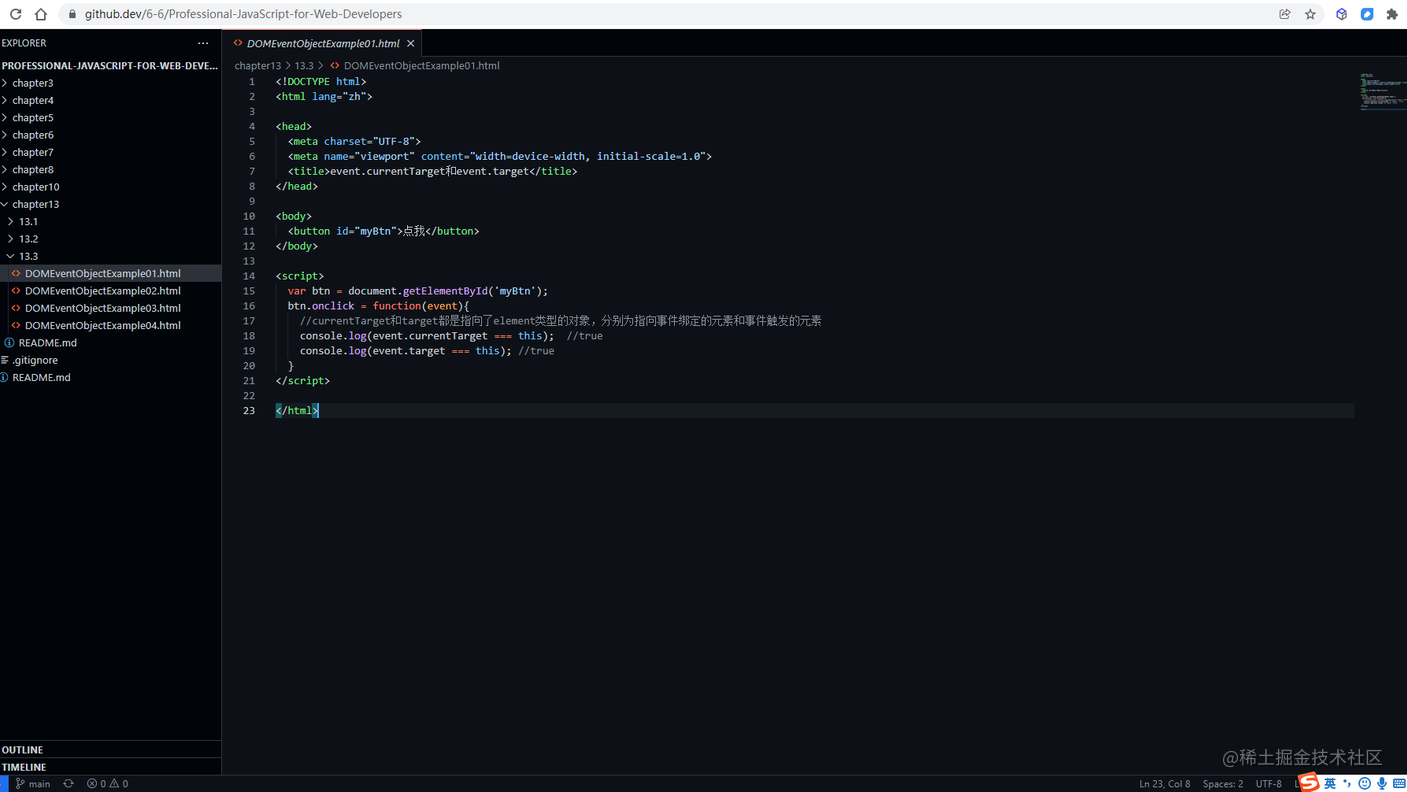The image size is (1407, 792).
Task: Click the Explorer views actions ellipsis icon
Action: coord(203,43)
